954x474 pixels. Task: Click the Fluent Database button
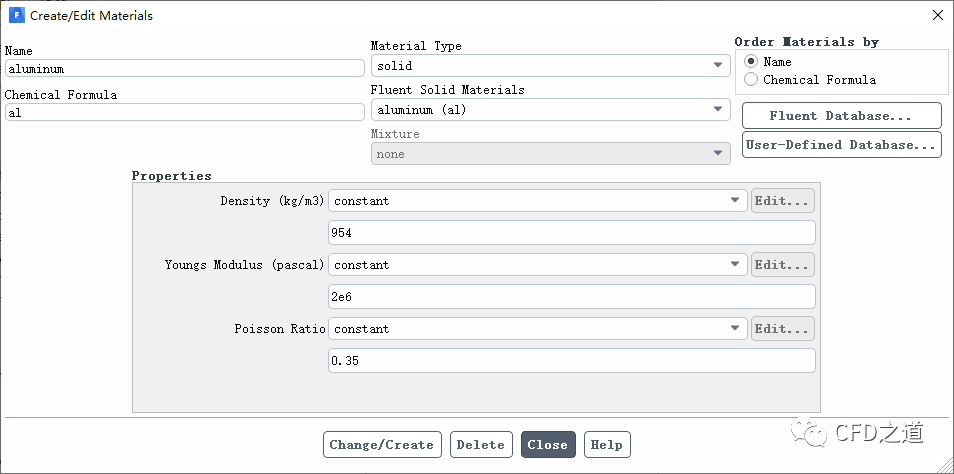pos(841,116)
